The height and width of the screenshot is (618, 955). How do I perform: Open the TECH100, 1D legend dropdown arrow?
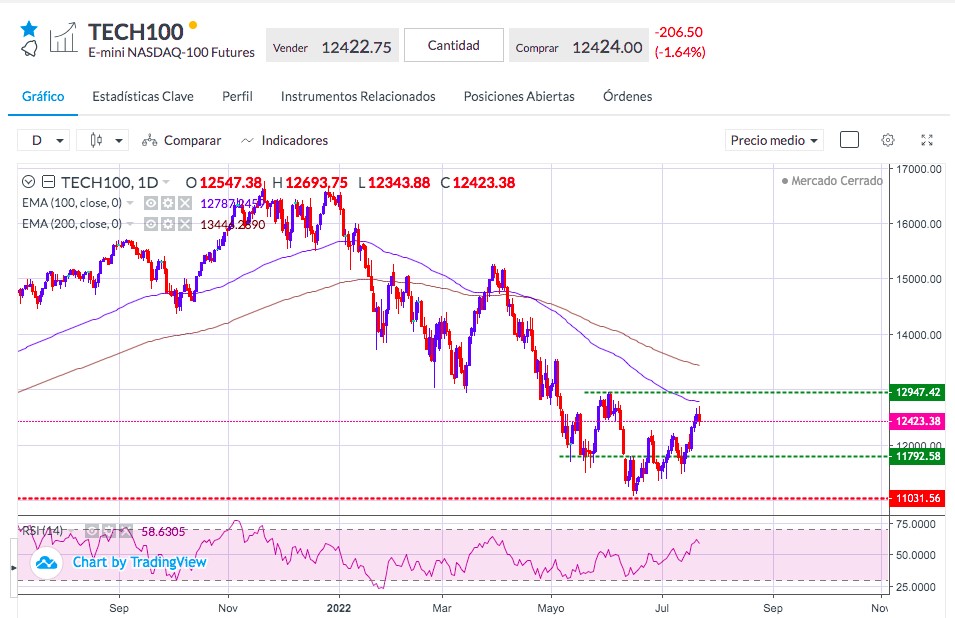click(x=166, y=182)
